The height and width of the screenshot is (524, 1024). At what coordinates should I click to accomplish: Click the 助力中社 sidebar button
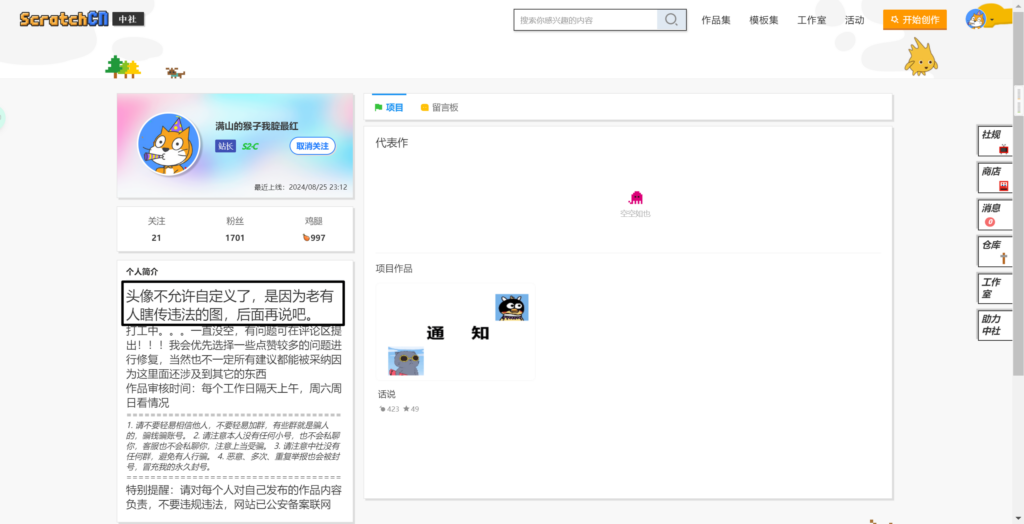point(993,325)
